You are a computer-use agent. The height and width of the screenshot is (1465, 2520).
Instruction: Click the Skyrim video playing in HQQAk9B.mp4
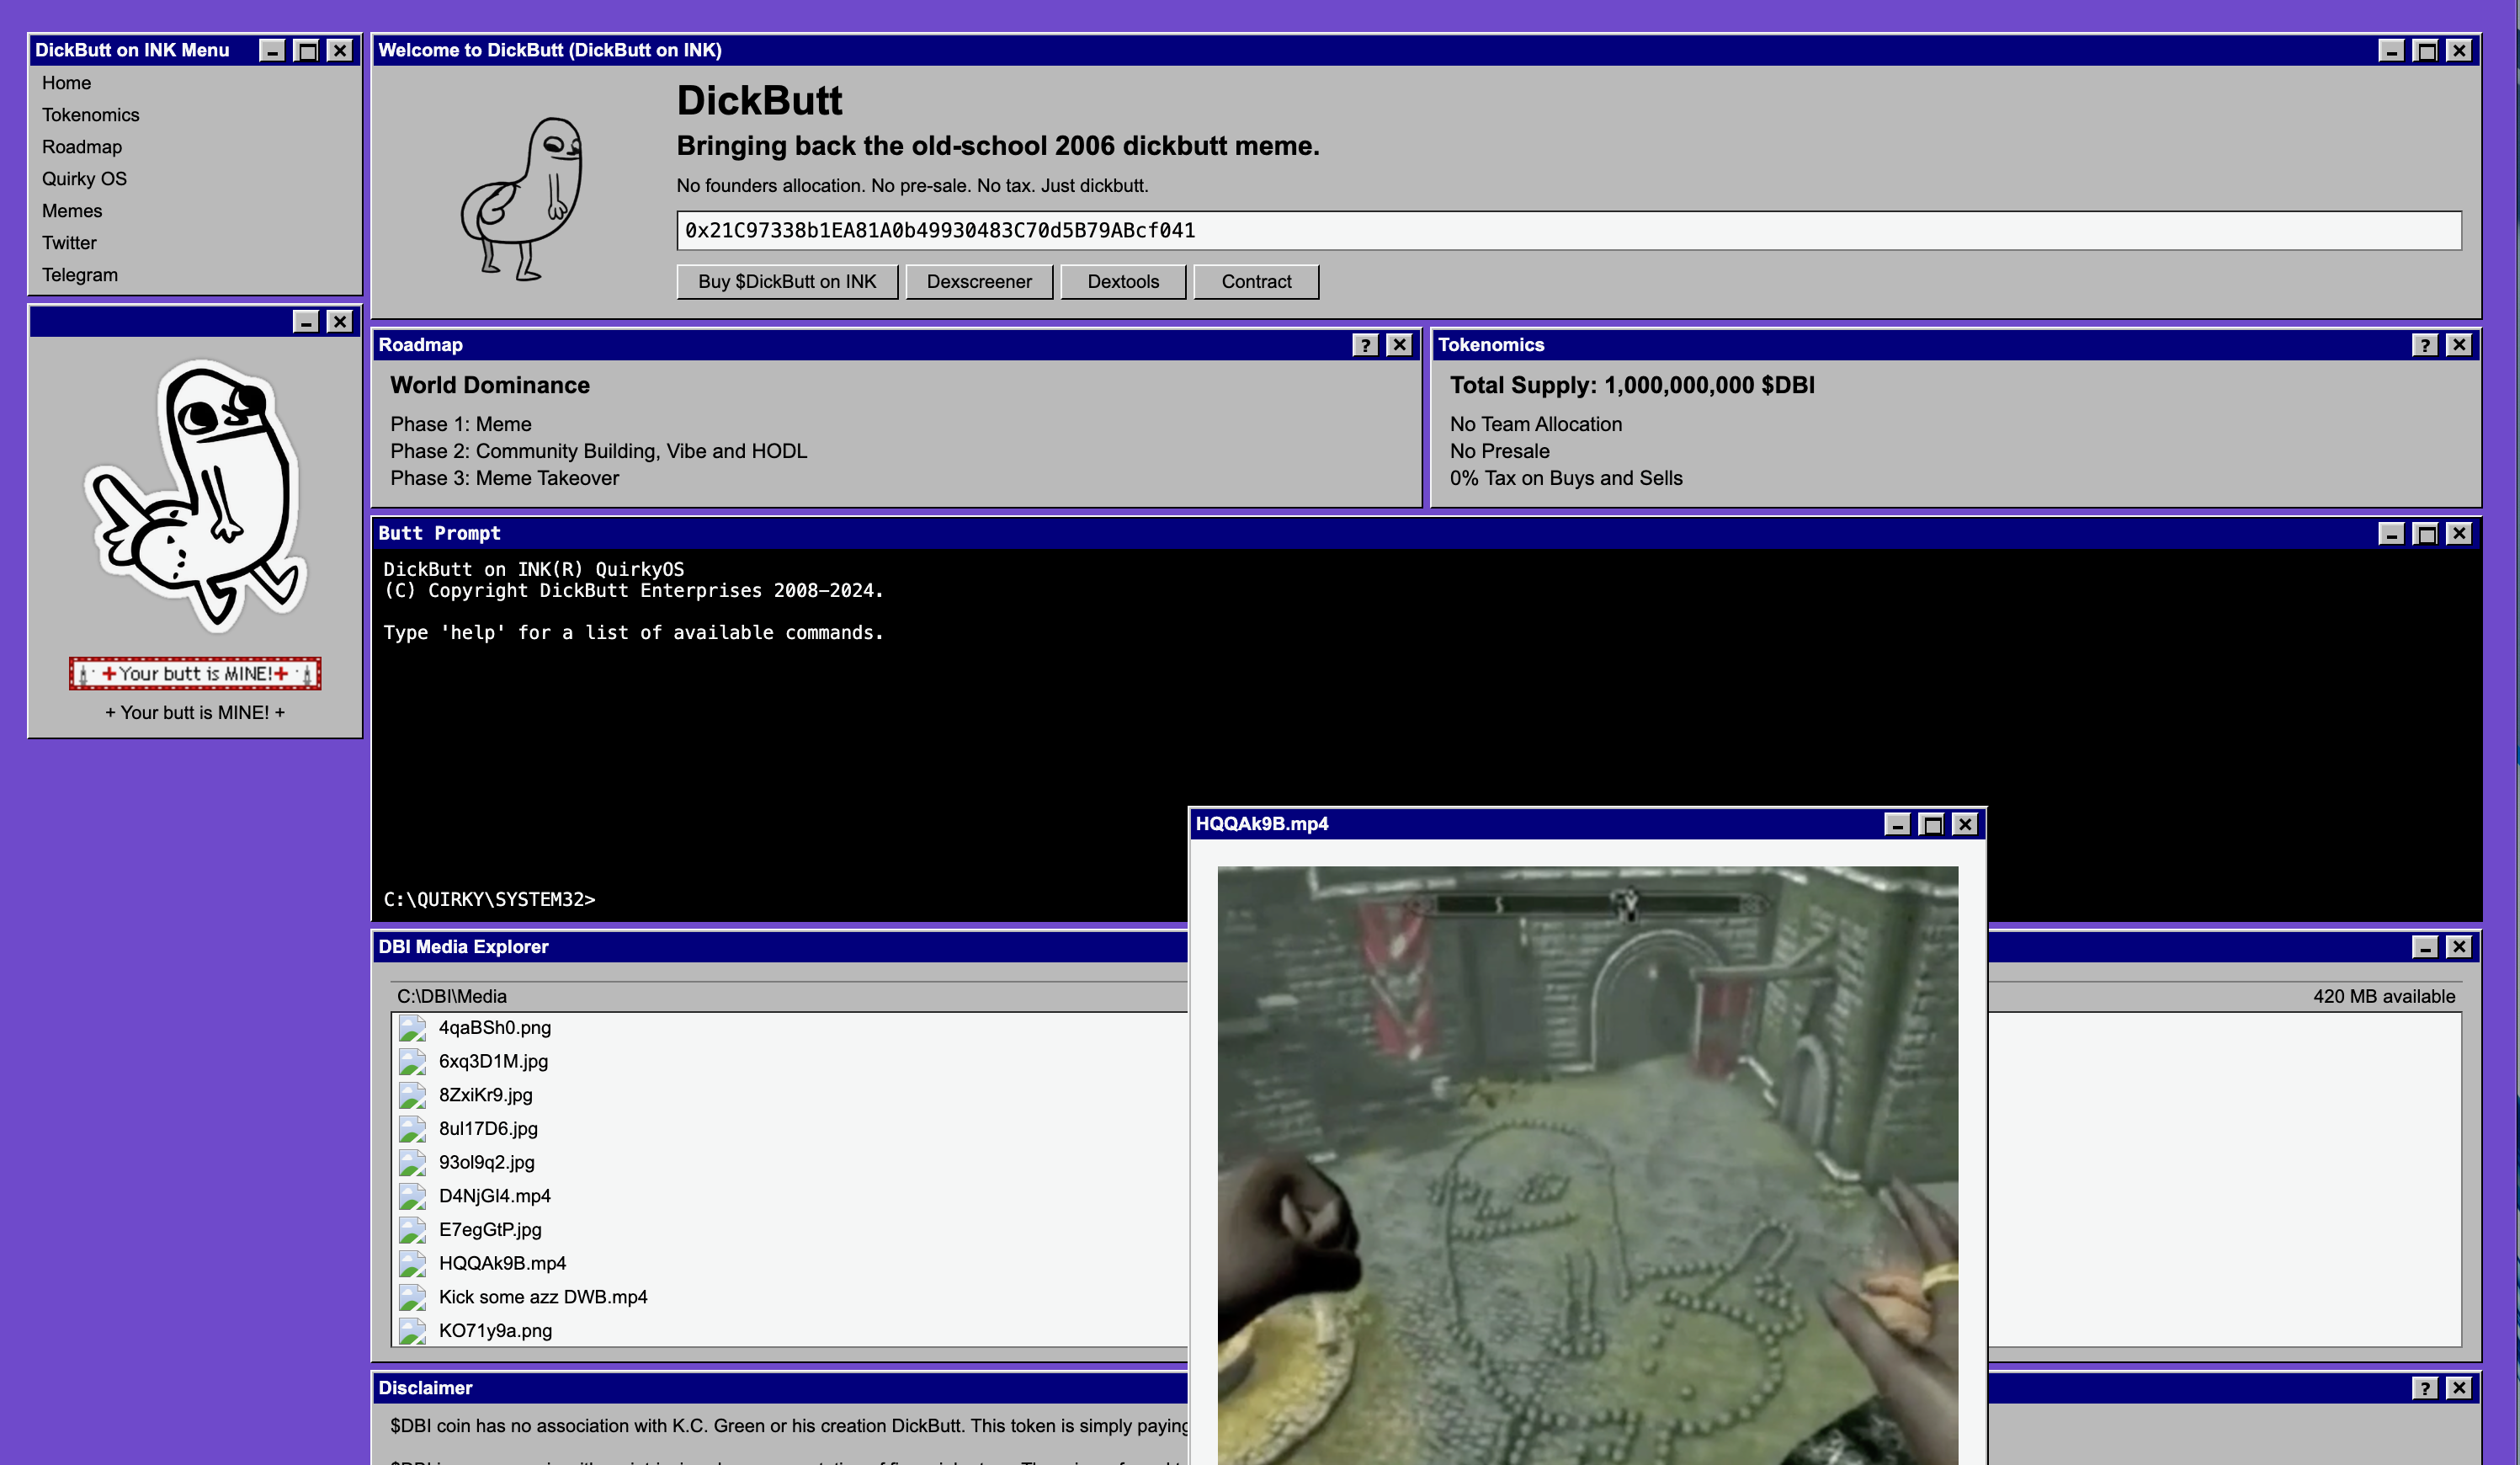click(1587, 1160)
